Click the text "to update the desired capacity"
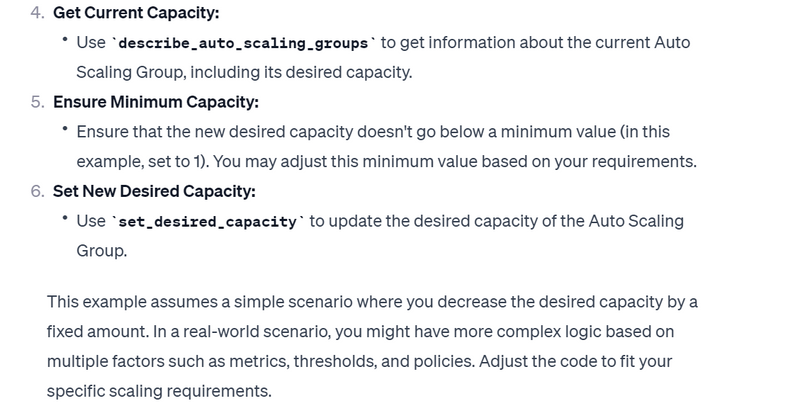The height and width of the screenshot is (408, 800). click(x=416, y=221)
